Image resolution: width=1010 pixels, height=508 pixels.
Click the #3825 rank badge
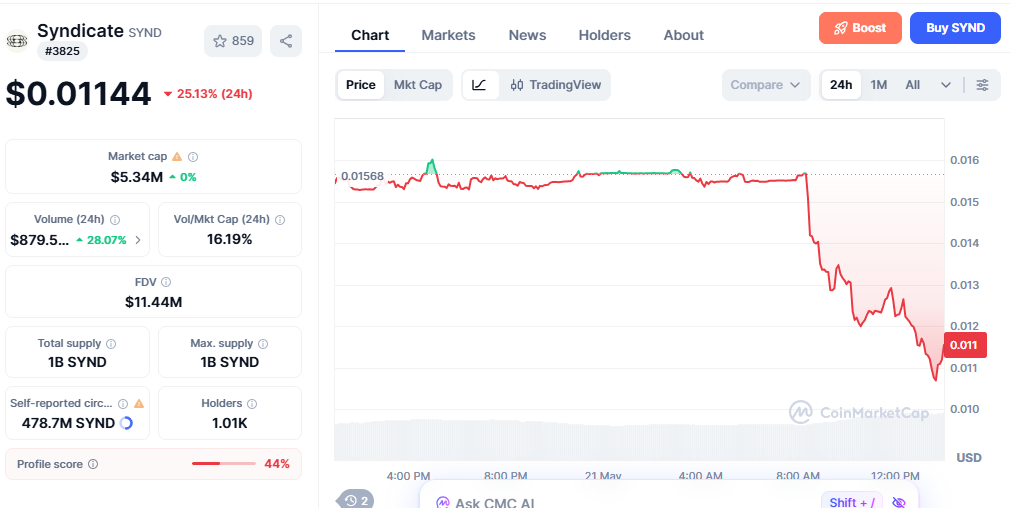(x=62, y=51)
